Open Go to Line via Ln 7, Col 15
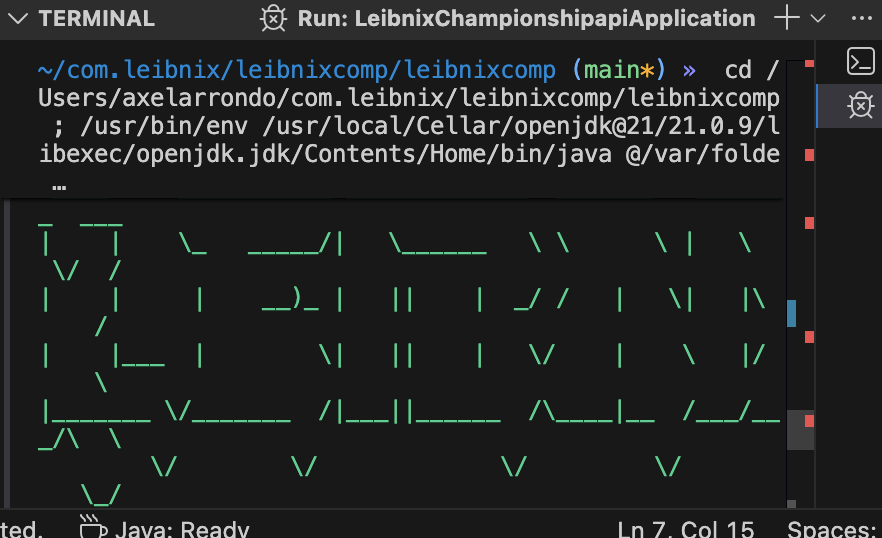The height and width of the screenshot is (538, 882). click(684, 529)
